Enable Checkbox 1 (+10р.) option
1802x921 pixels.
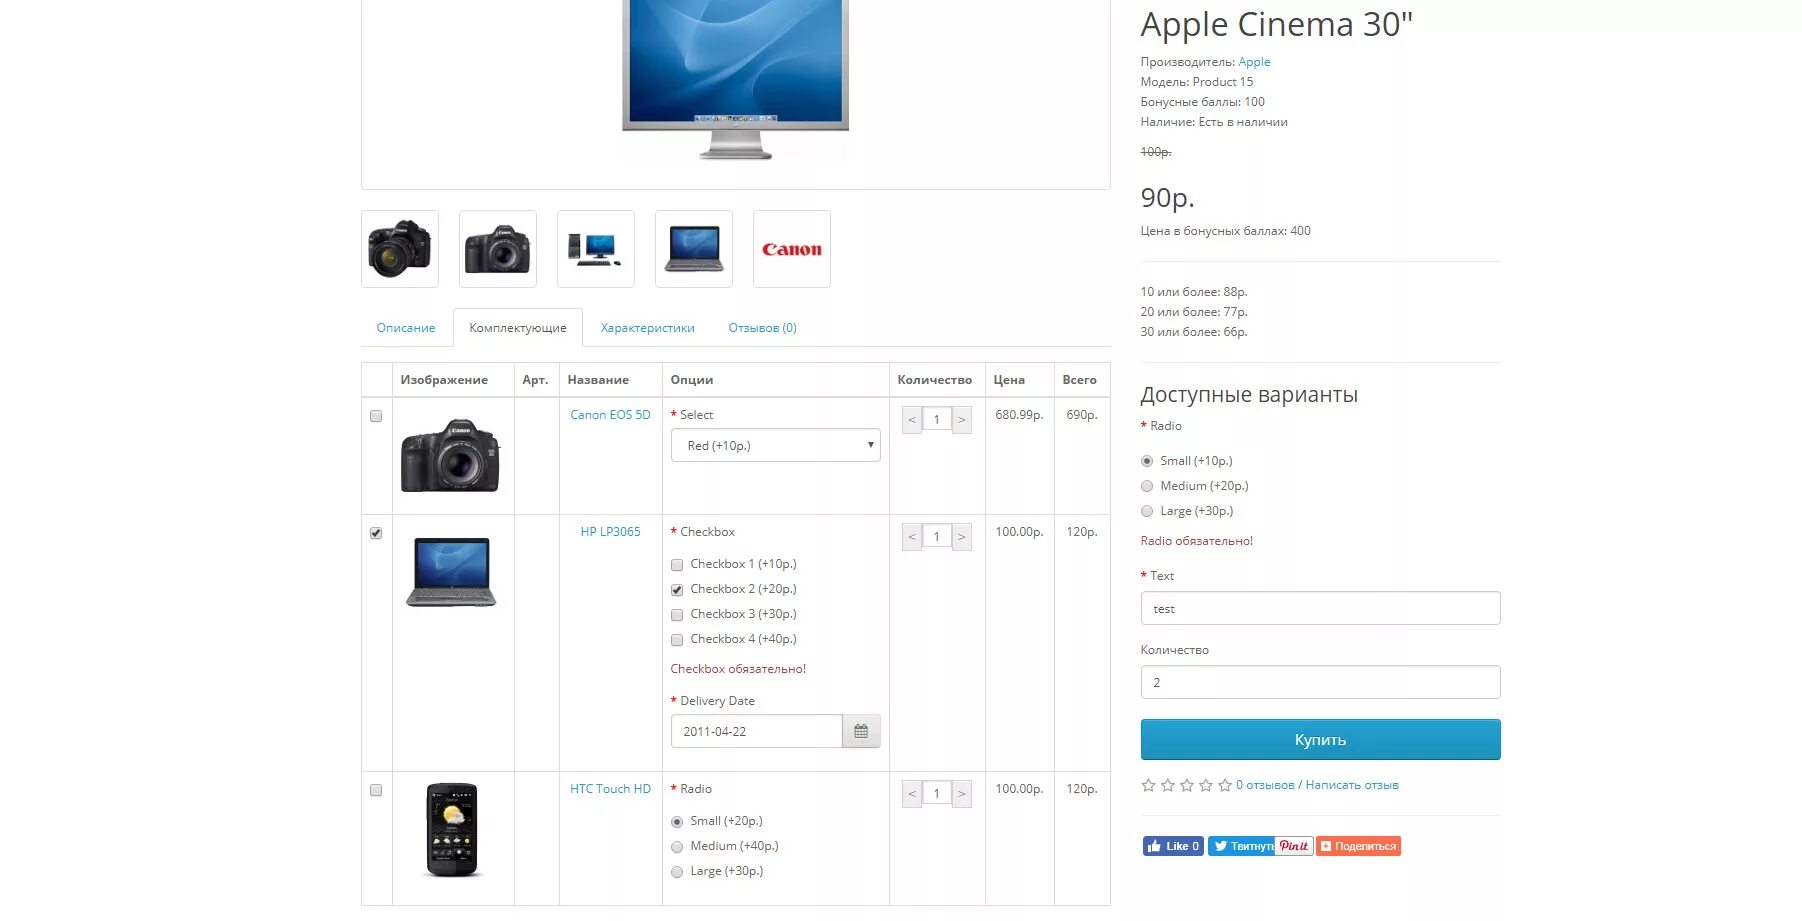(x=677, y=565)
